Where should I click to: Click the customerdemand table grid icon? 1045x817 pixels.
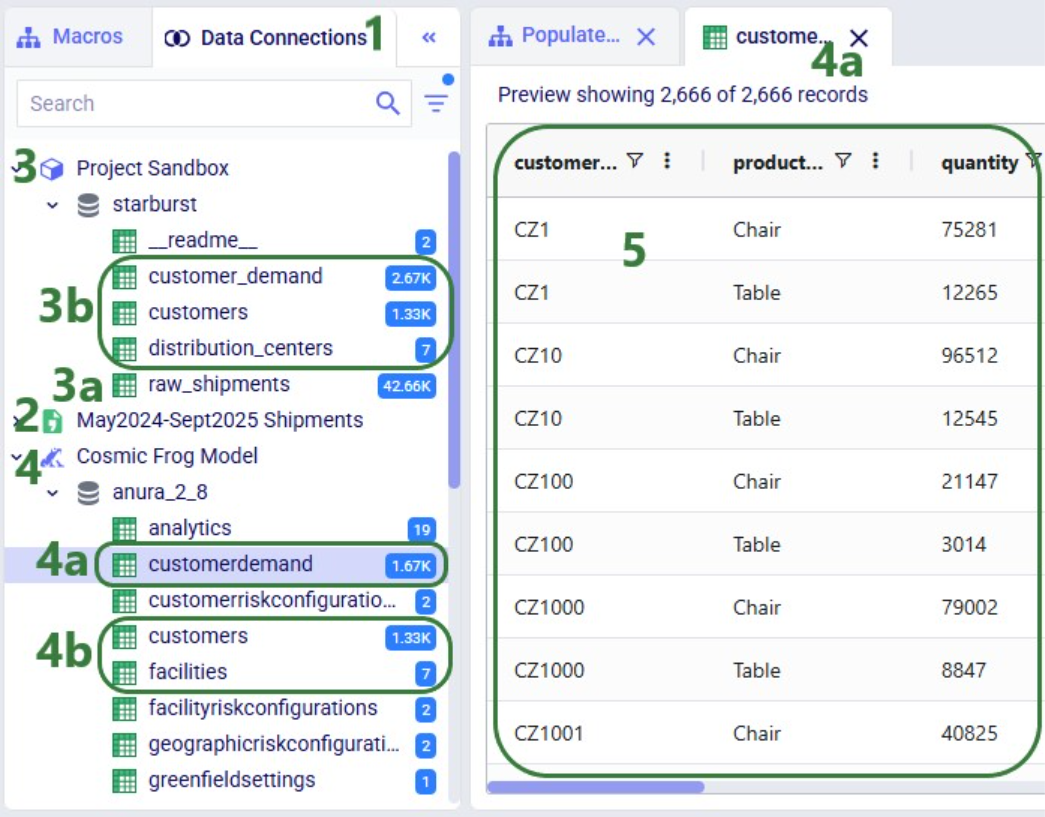point(125,564)
